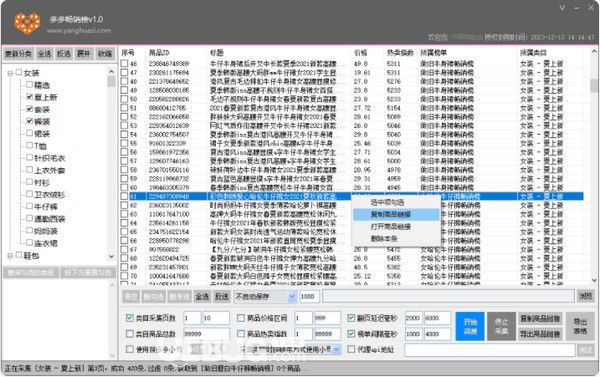
Task: Click the 浏览 browse button
Action: (x=585, y=296)
